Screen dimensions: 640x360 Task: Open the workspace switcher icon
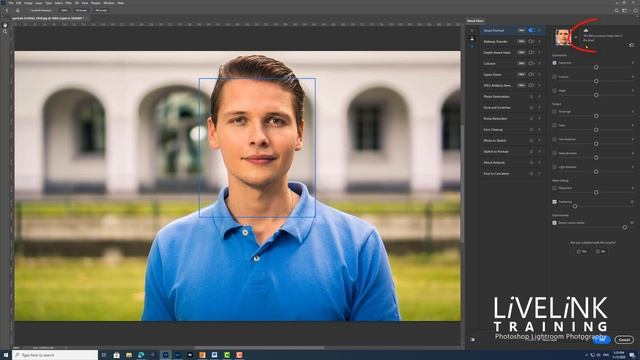point(624,11)
